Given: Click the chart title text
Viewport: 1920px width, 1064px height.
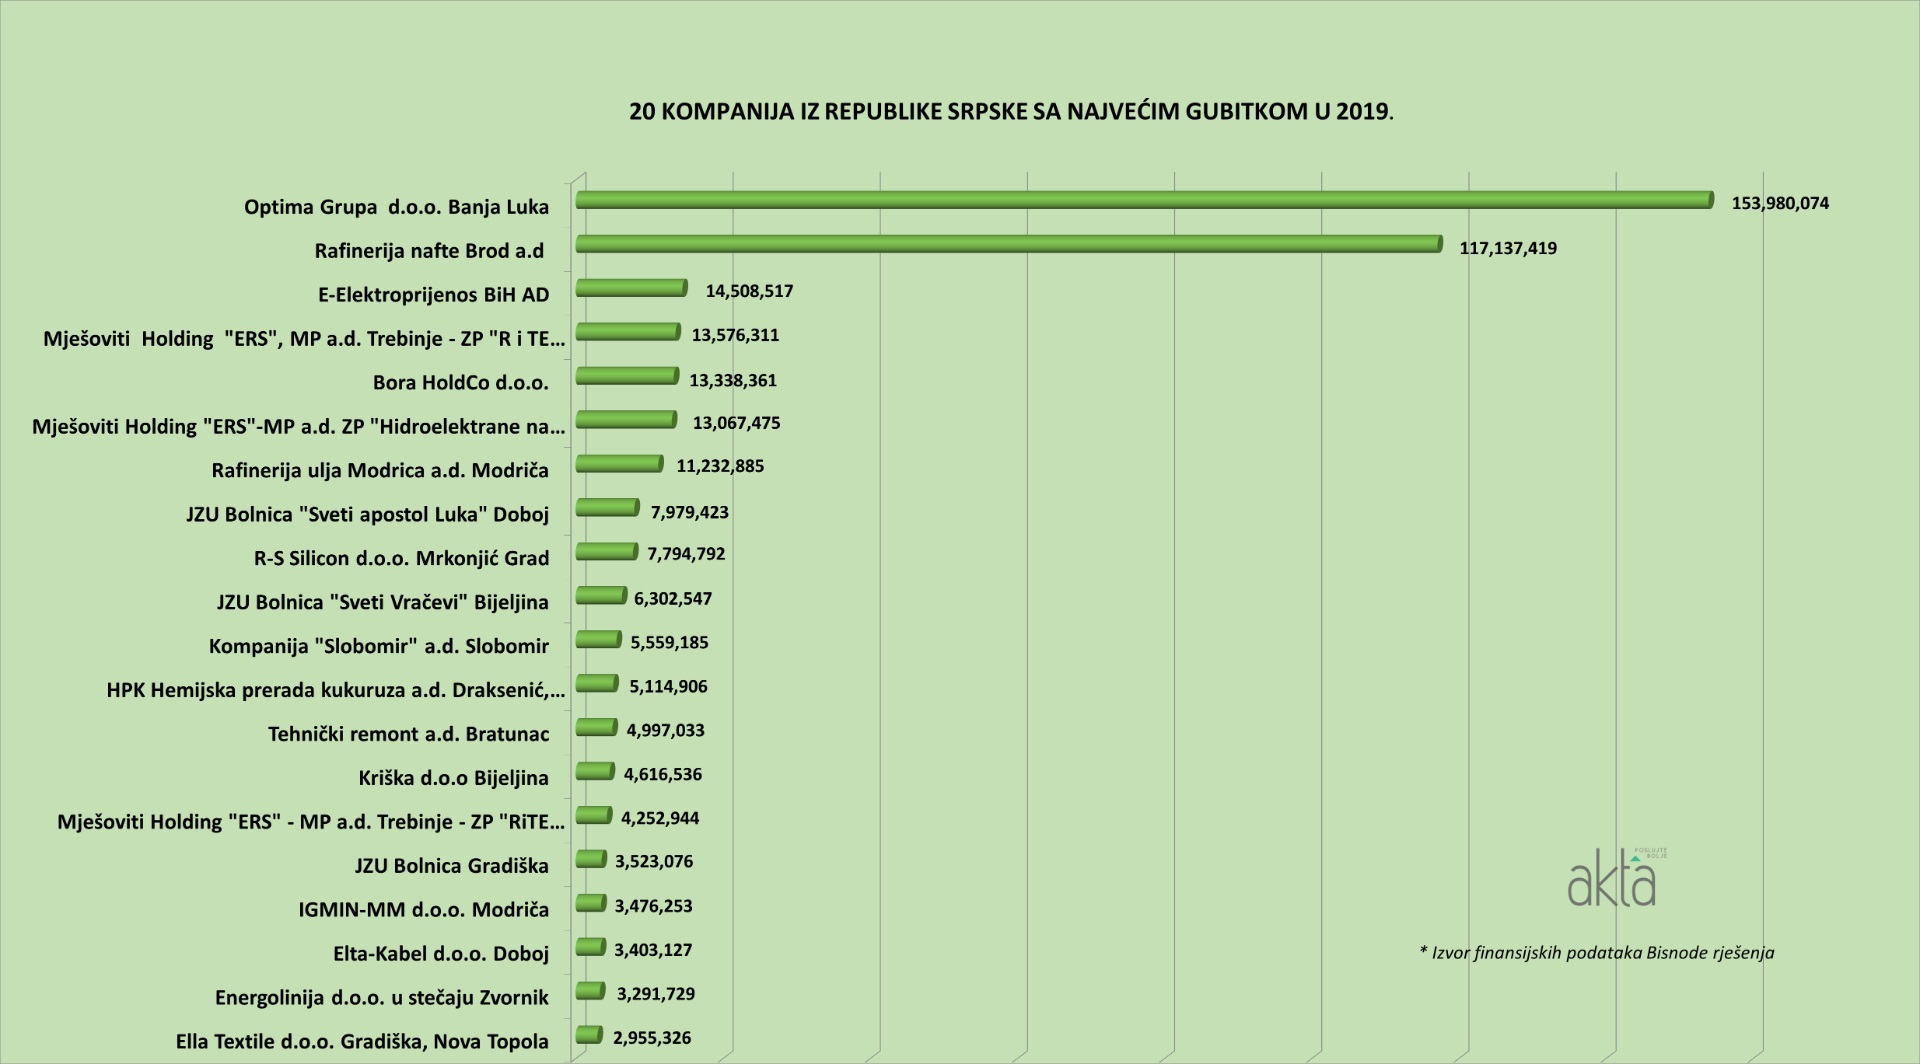Looking at the screenshot, I should pos(1011,111).
